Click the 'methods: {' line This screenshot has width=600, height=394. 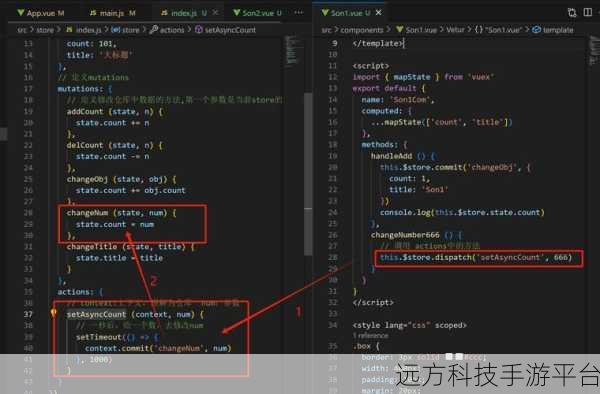point(385,145)
